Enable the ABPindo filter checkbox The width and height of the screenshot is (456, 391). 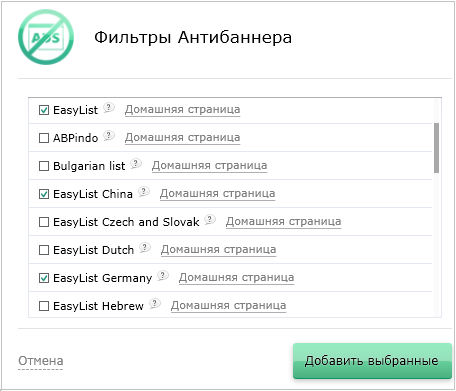click(x=44, y=138)
